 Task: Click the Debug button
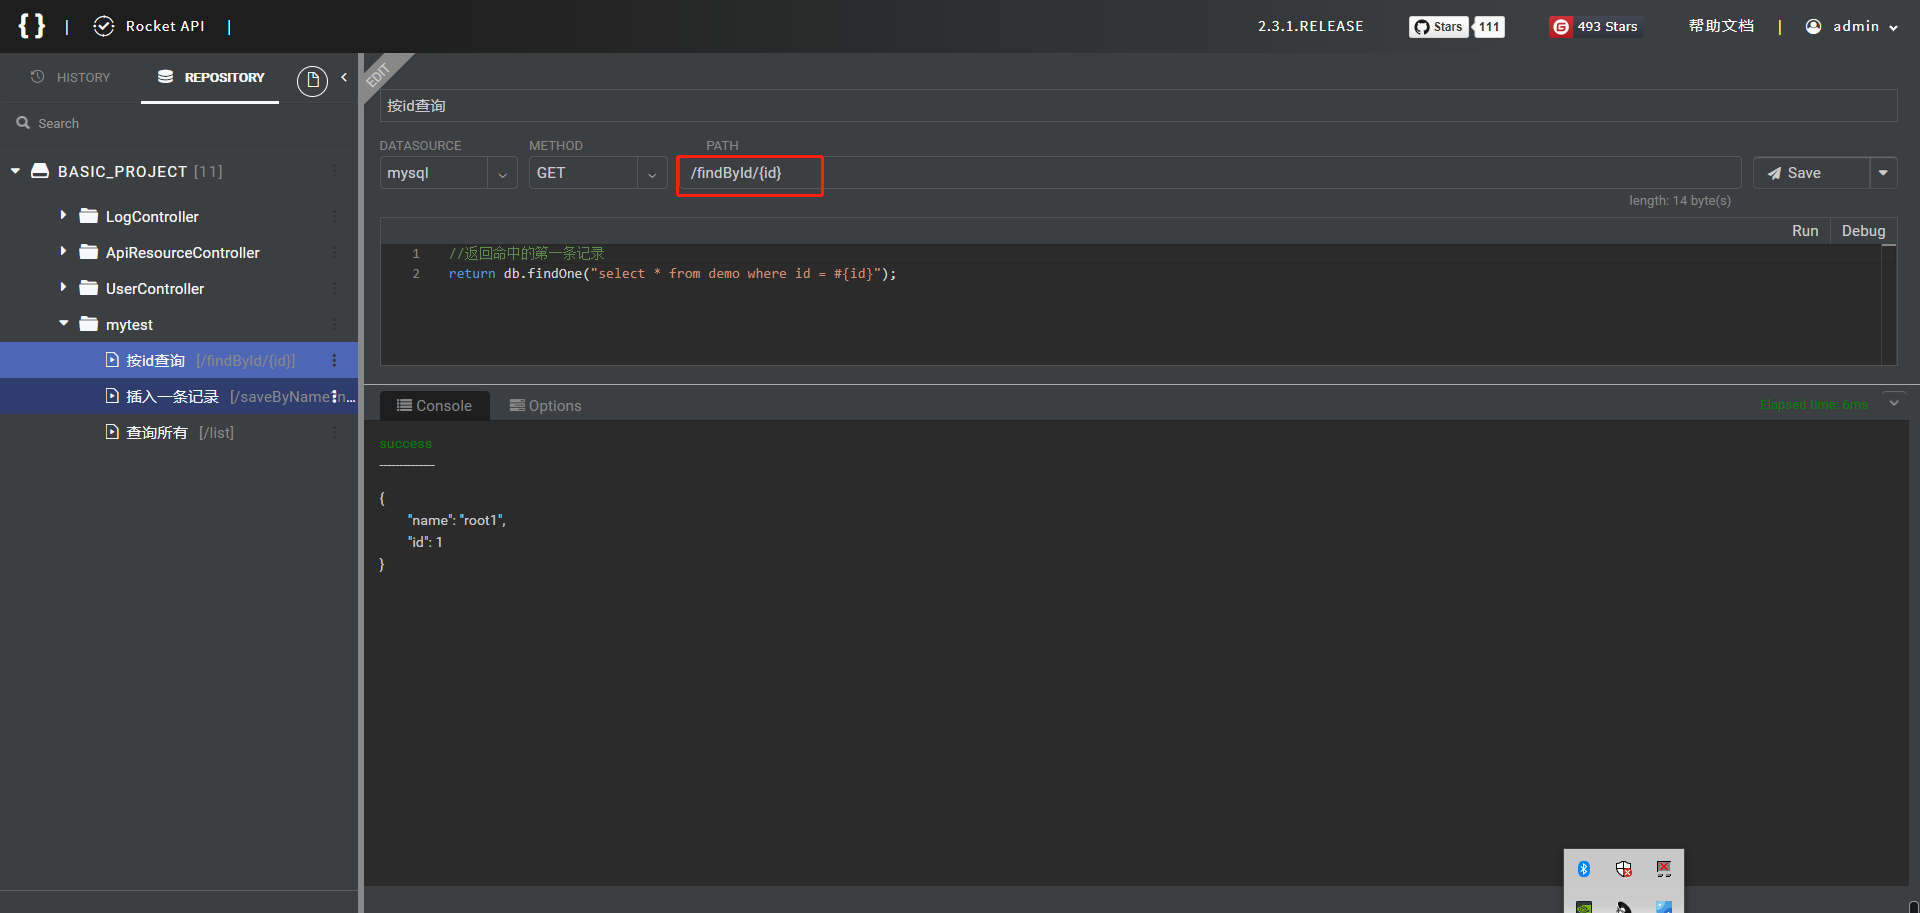pos(1863,231)
